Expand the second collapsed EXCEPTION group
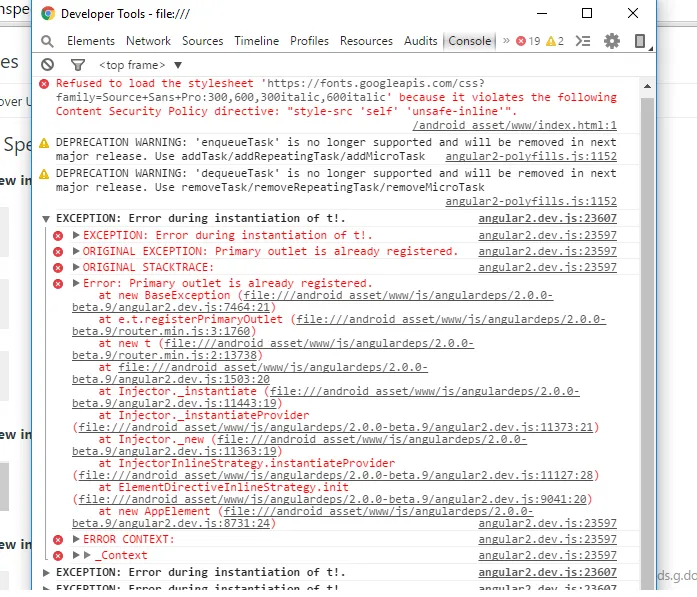 pyautogui.click(x=46, y=573)
